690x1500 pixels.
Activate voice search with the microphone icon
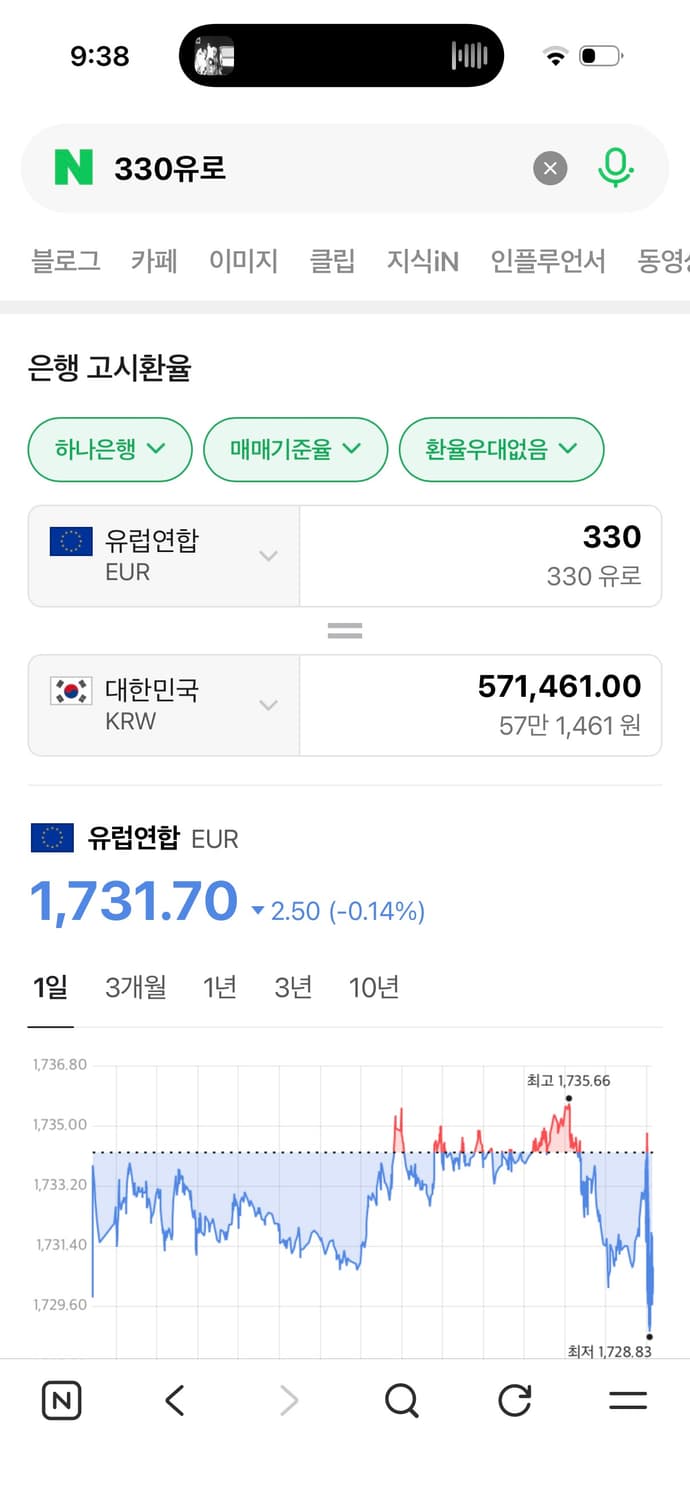(x=617, y=168)
